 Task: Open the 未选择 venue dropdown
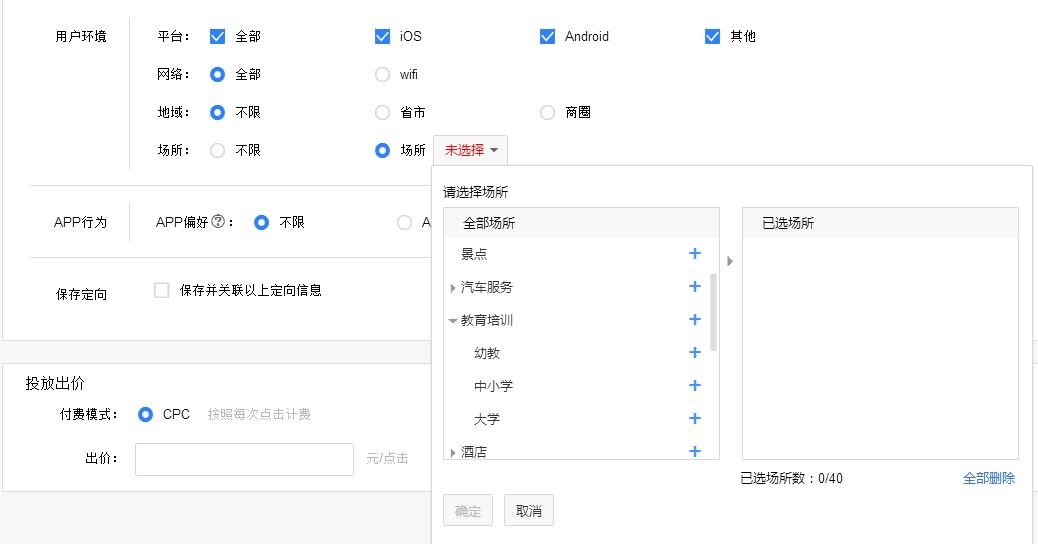click(x=471, y=150)
